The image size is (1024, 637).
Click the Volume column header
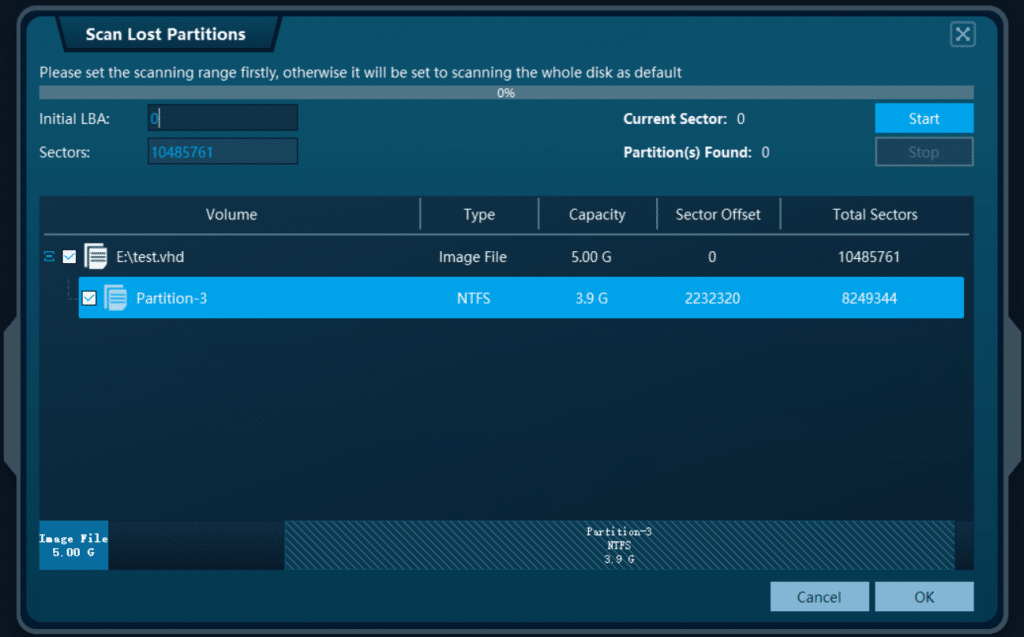point(232,214)
